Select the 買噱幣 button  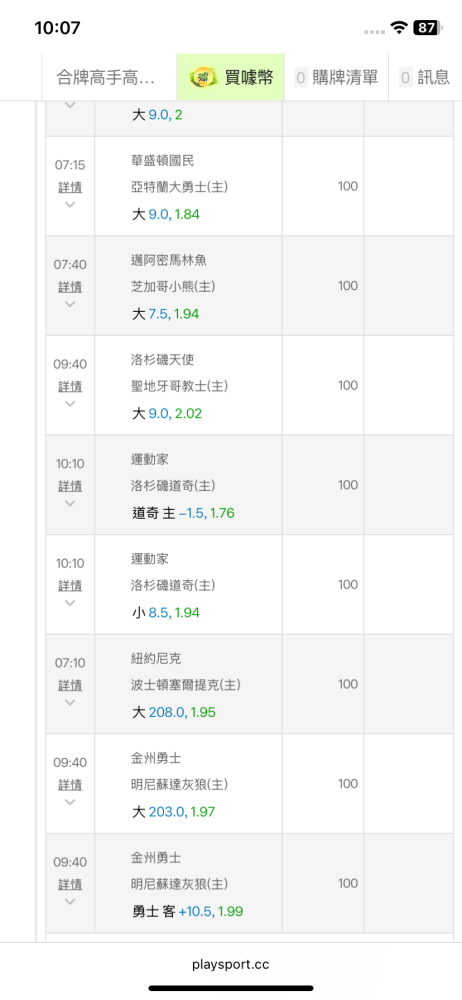click(230, 77)
